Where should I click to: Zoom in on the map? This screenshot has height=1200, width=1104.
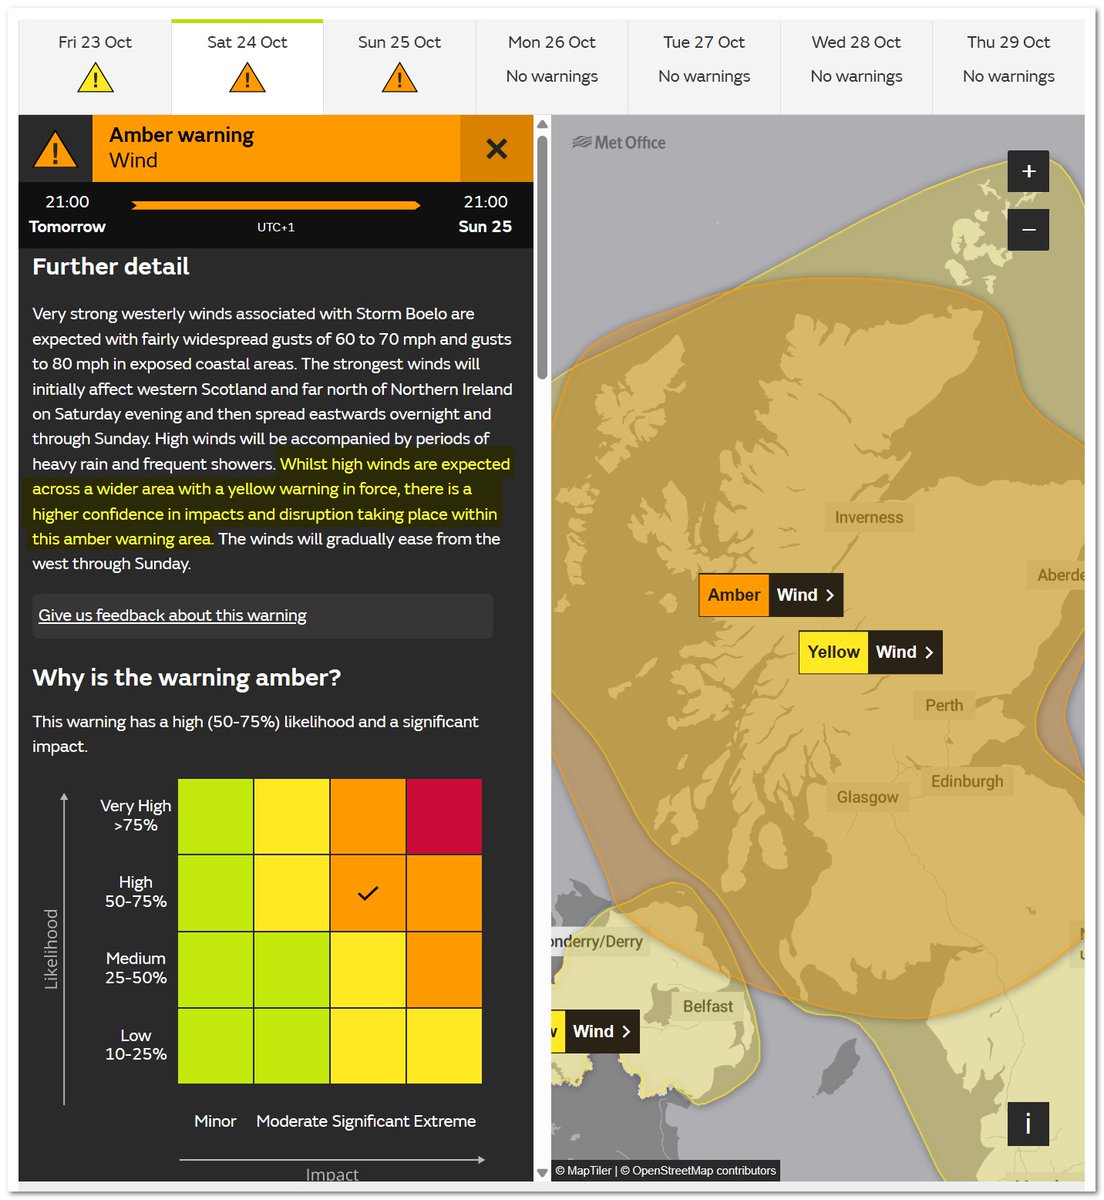[1028, 171]
